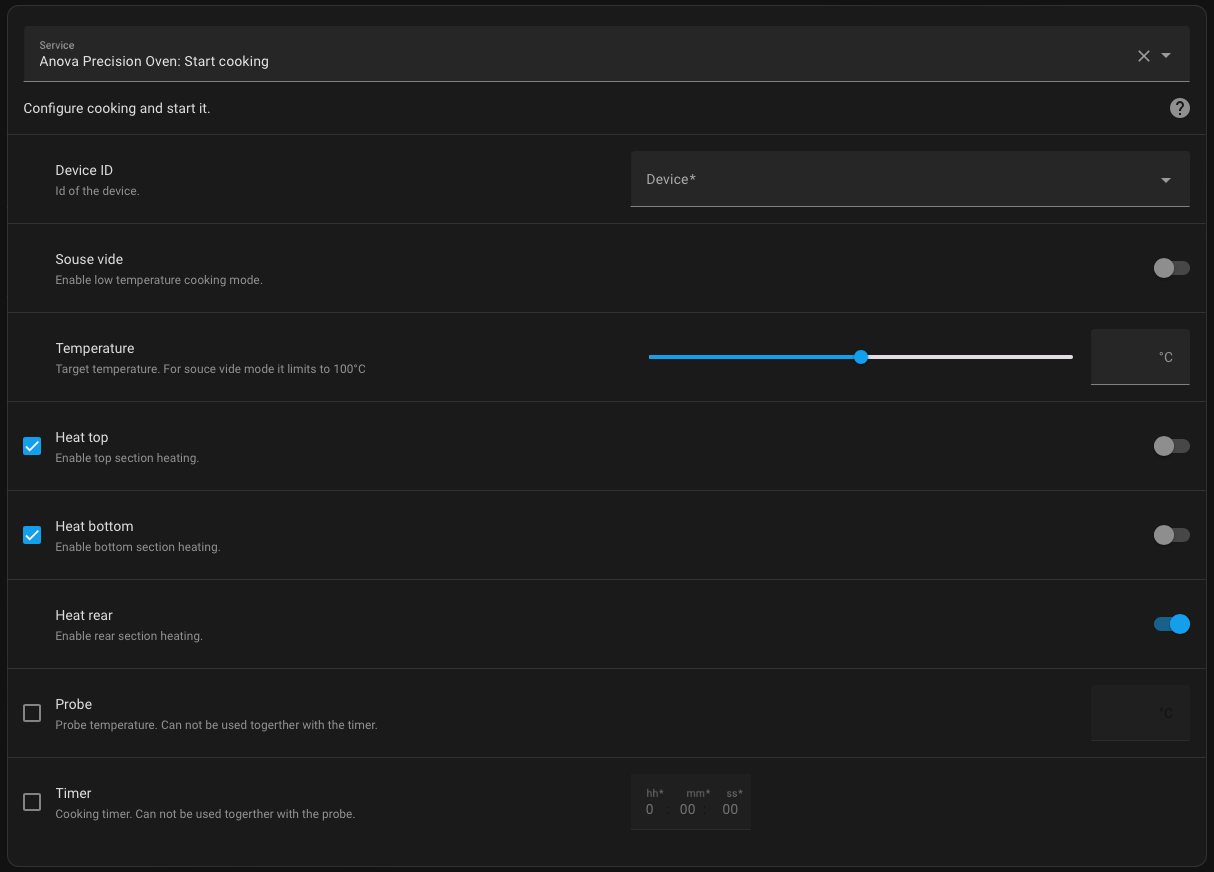Click the help question mark icon
1214x872 pixels.
pos(1180,108)
